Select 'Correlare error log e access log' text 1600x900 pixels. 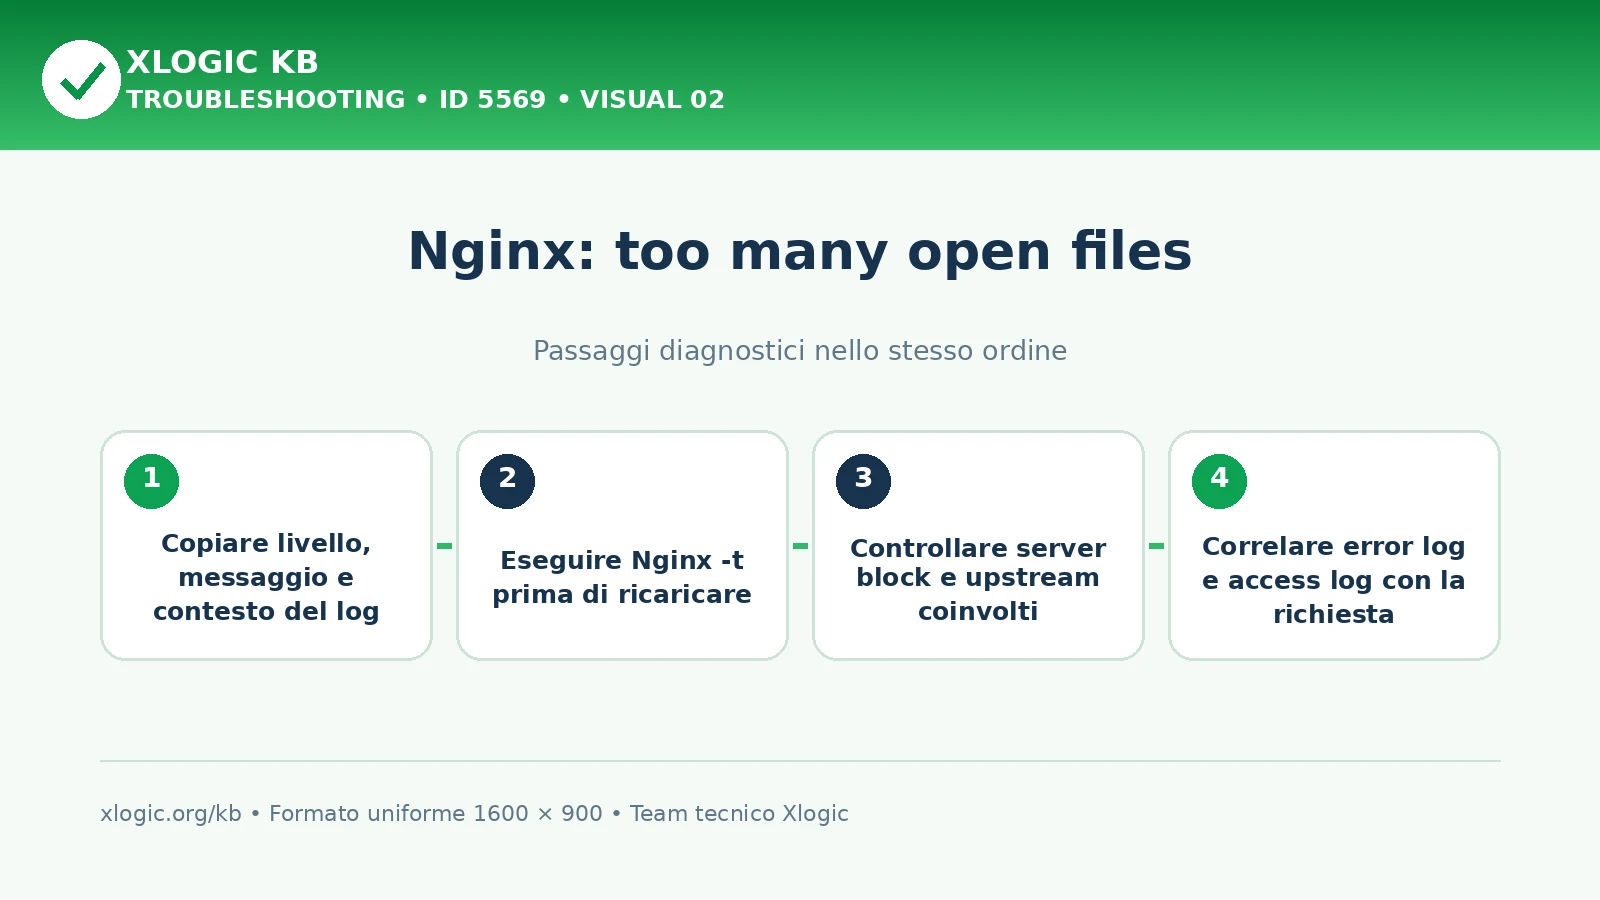[x=1334, y=563]
